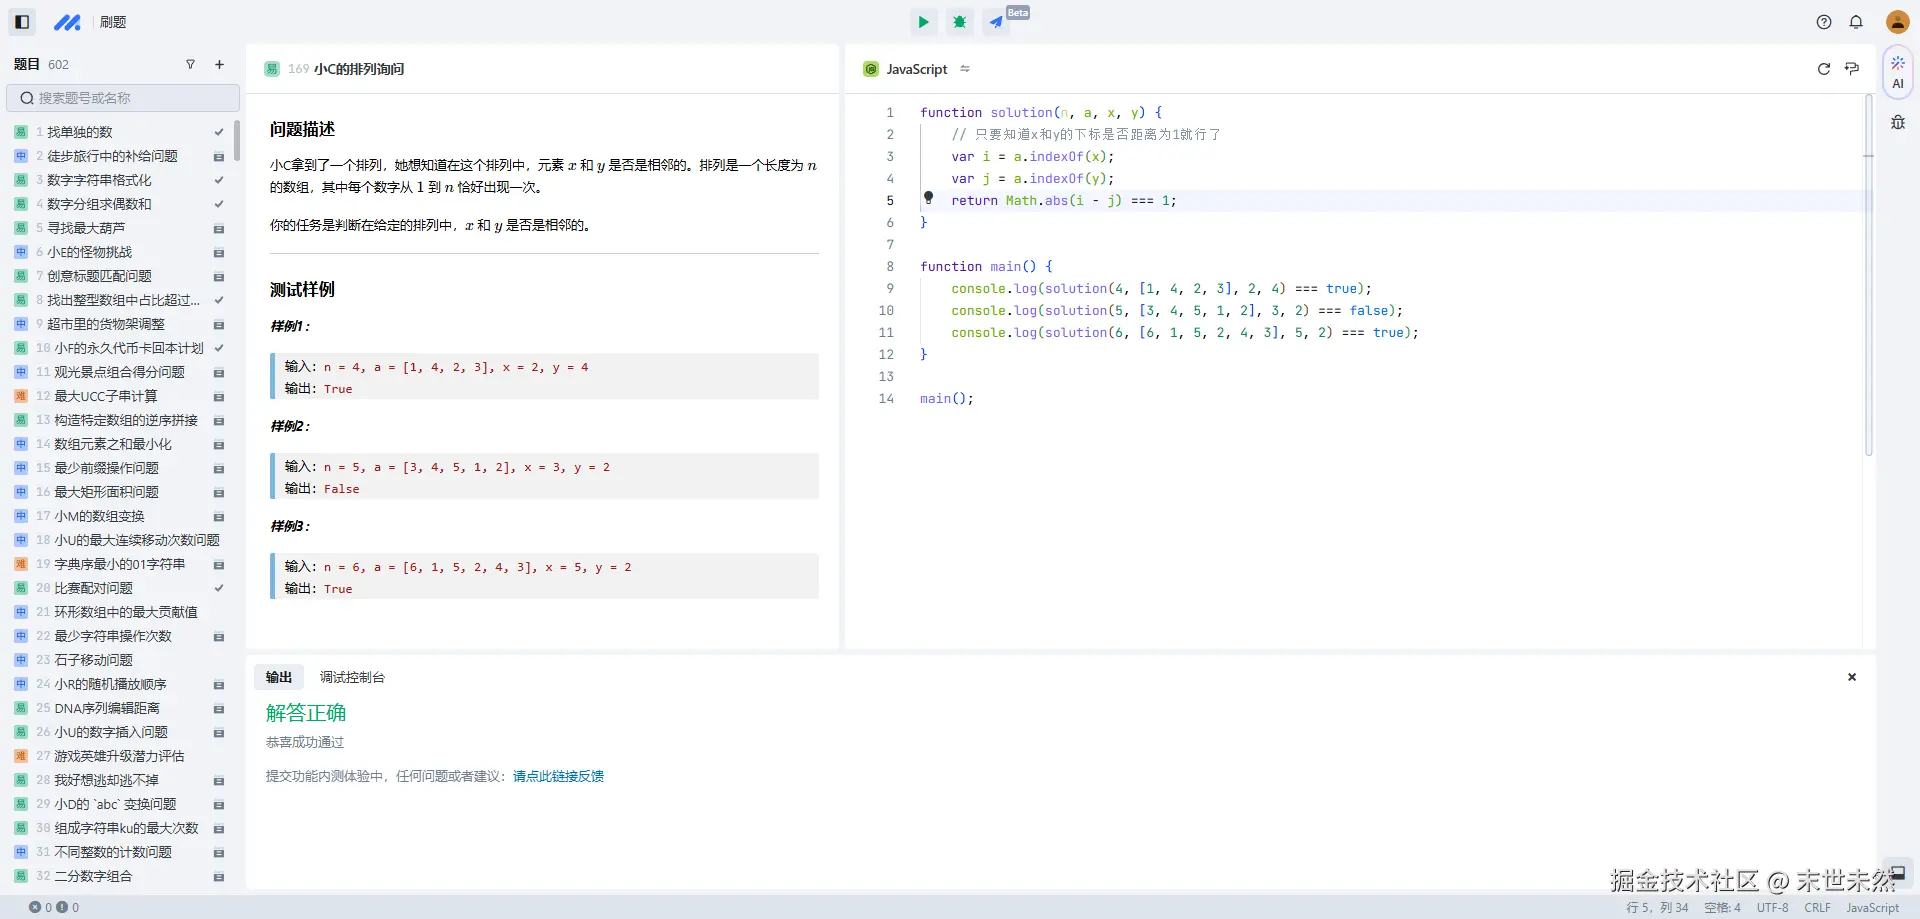Open the user avatar menu
Viewport: 1920px width, 919px height.
click(x=1897, y=22)
